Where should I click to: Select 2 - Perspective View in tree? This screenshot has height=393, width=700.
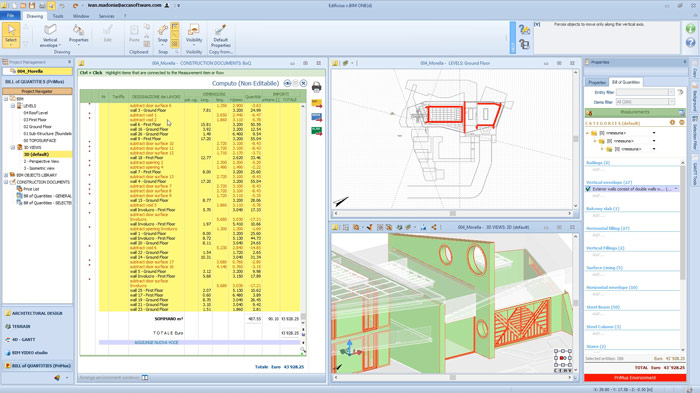41,161
